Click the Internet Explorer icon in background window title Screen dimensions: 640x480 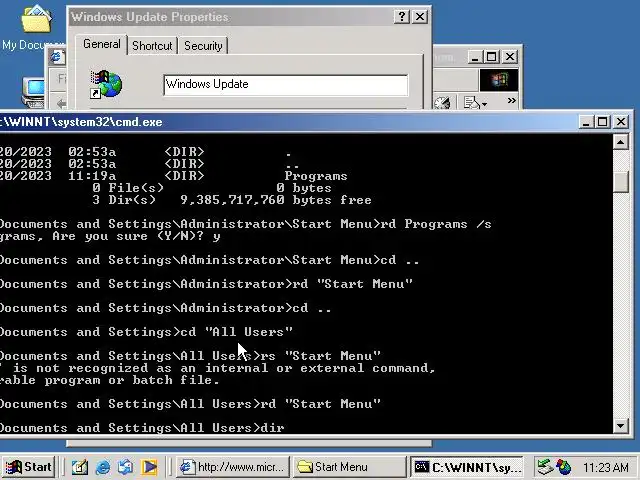tap(57, 57)
